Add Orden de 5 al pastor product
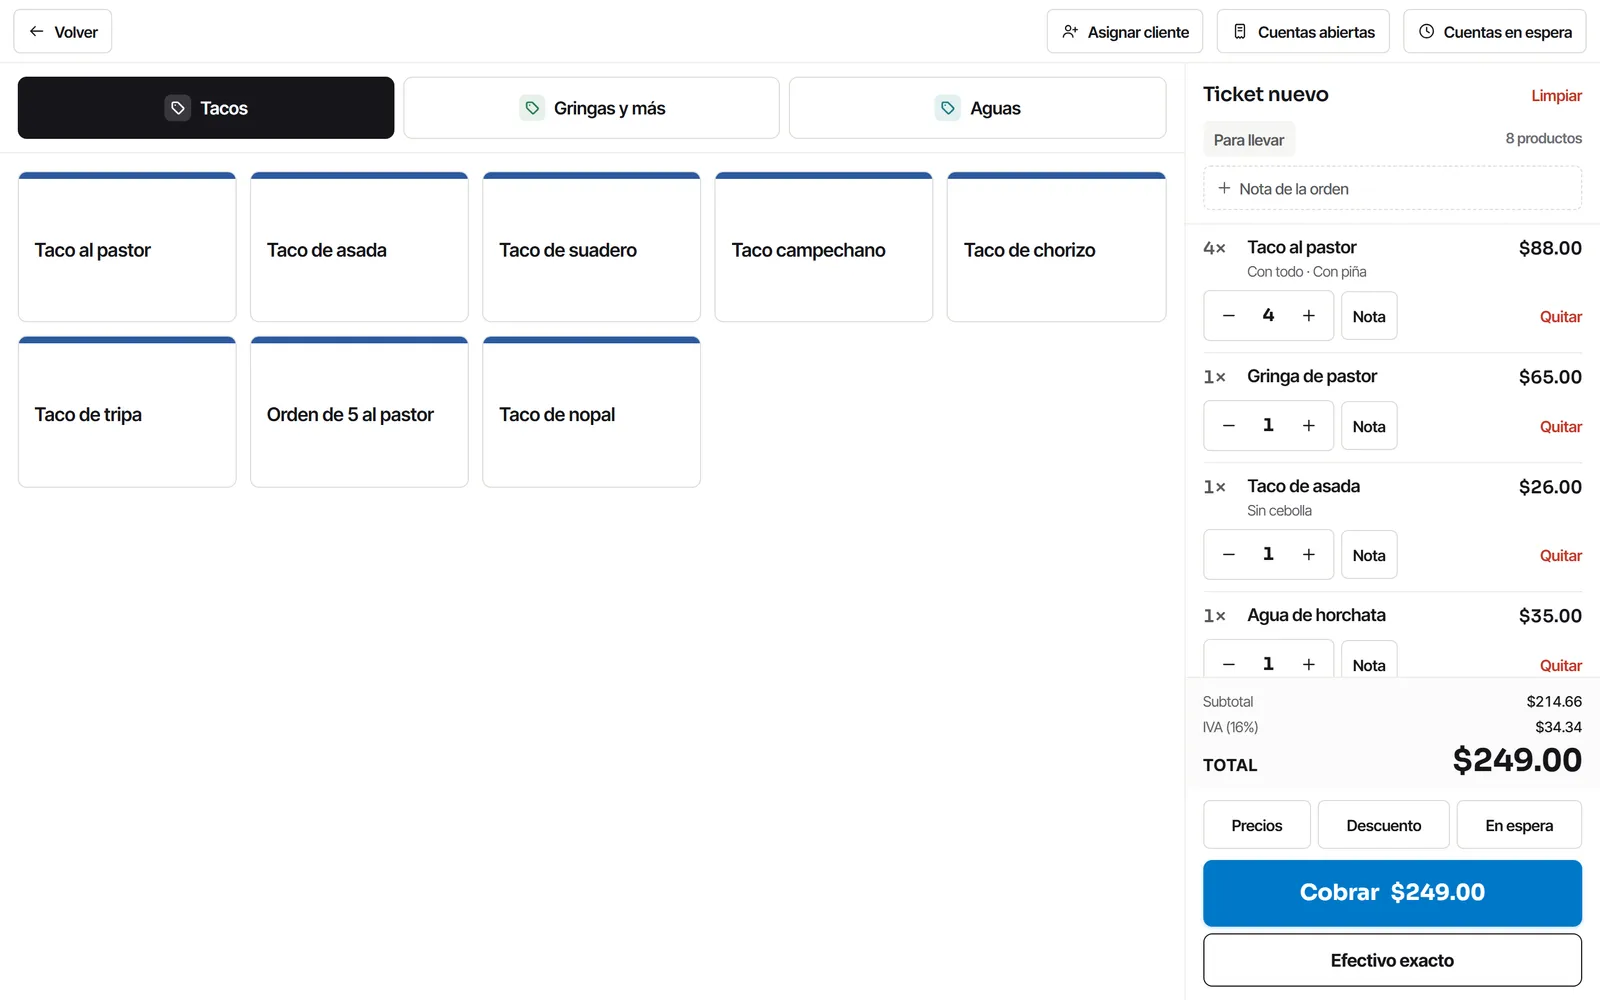 359,412
